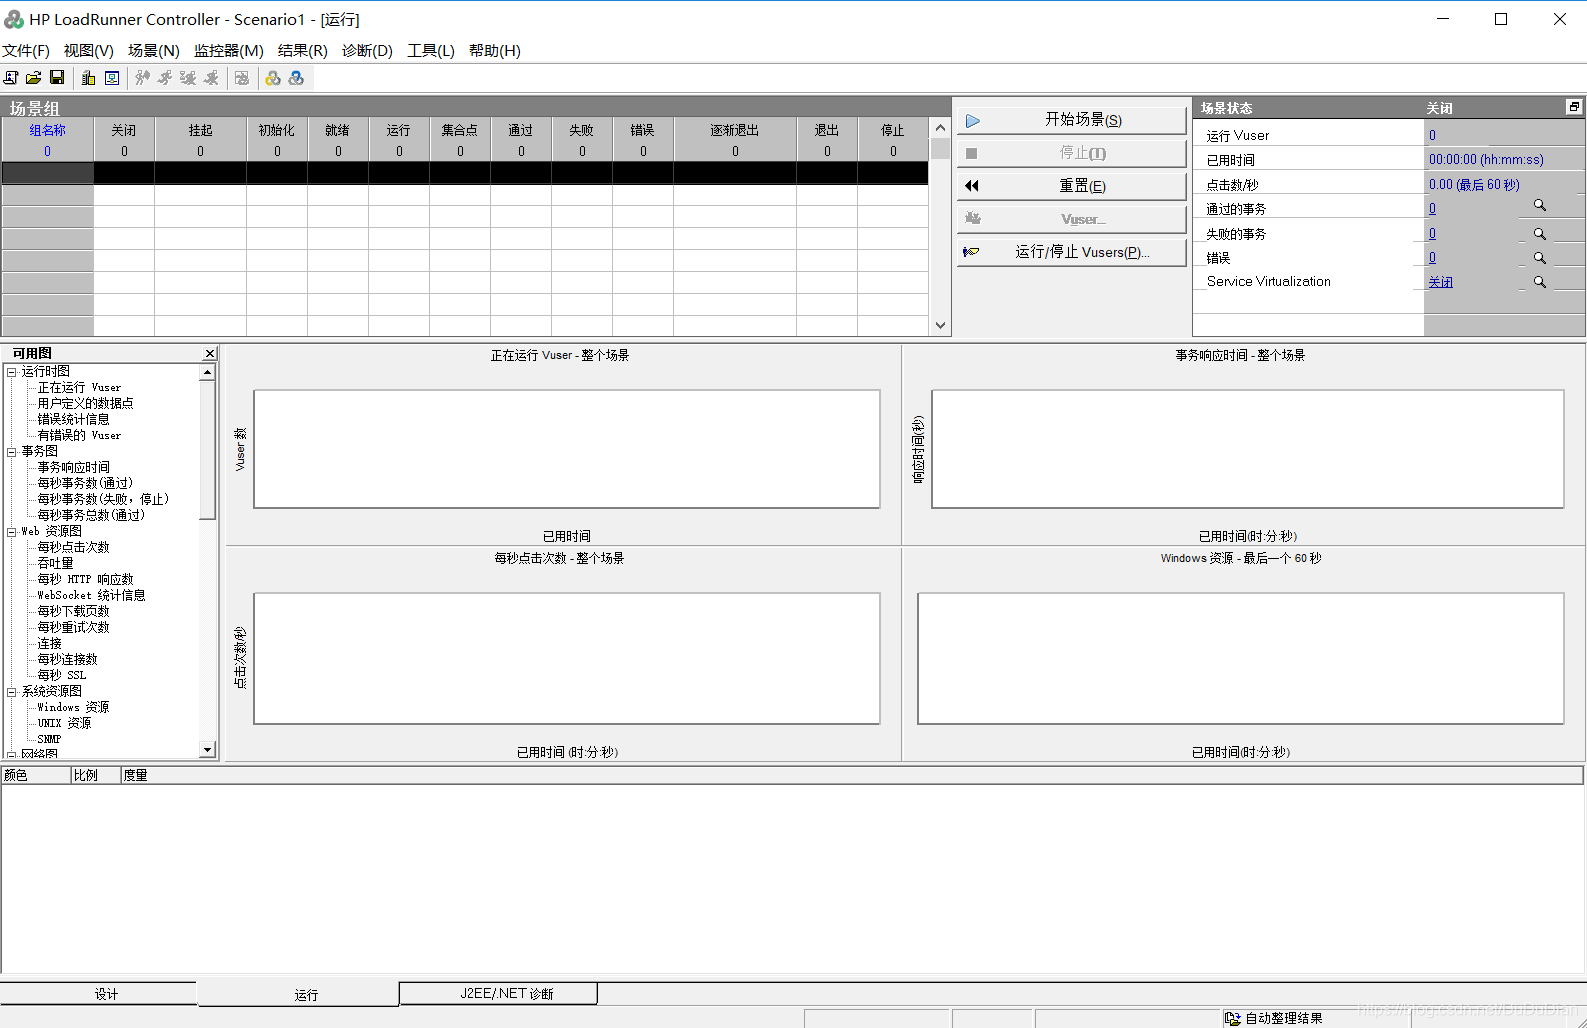The image size is (1587, 1028).
Task: Click Service Virtualization 关闭 link
Action: [1441, 282]
